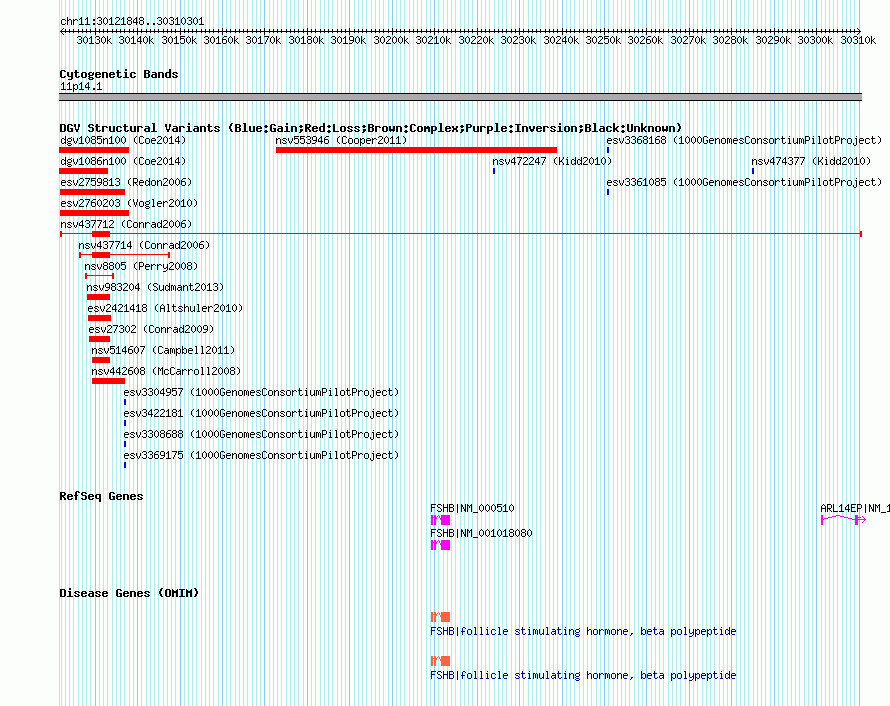This screenshot has width=890, height=706.
Task: Click ruler position 30130k
Action: click(94, 40)
